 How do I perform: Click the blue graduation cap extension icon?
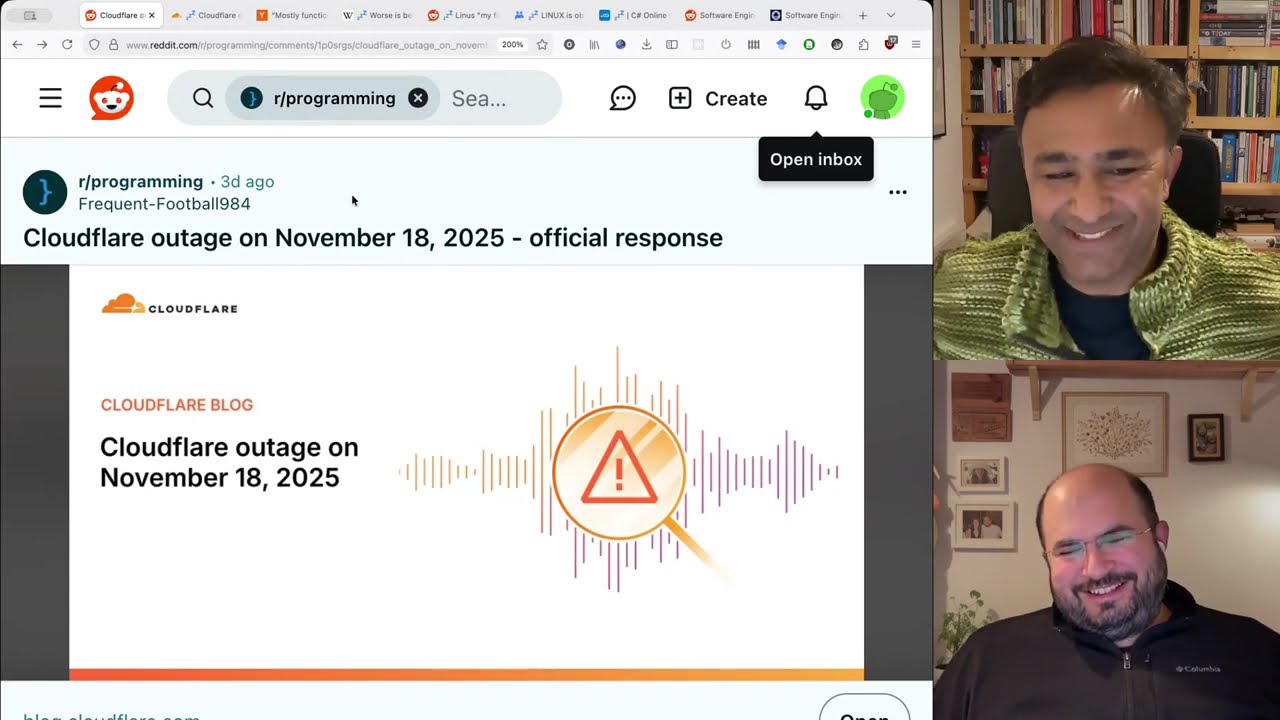tap(782, 45)
